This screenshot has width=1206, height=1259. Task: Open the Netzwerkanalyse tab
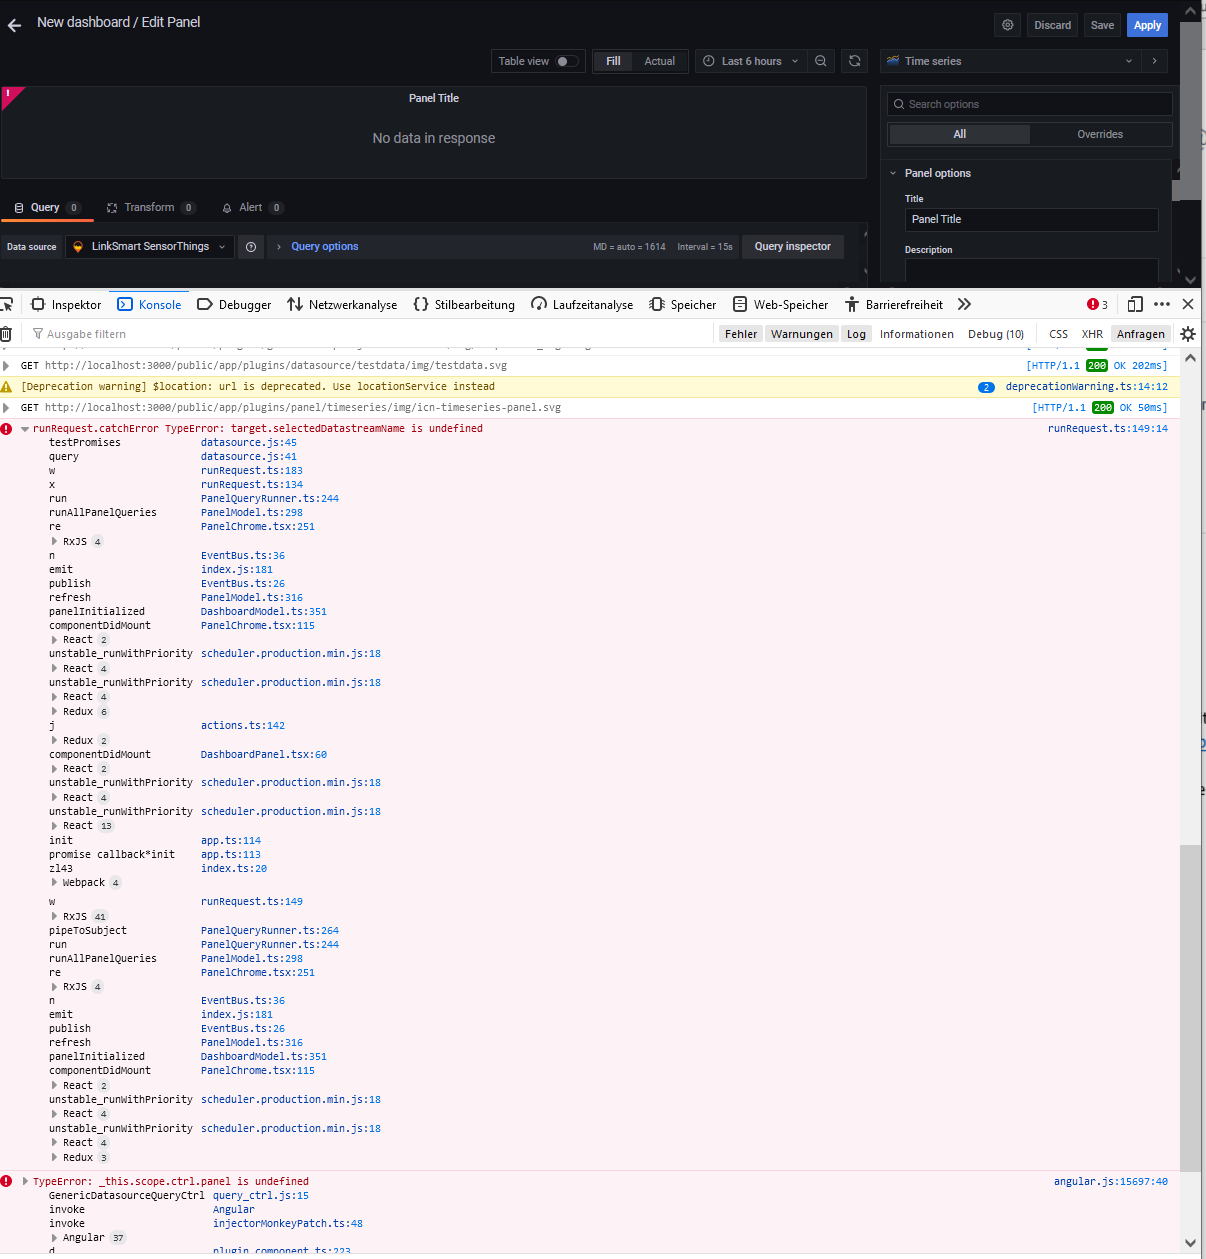tap(342, 304)
